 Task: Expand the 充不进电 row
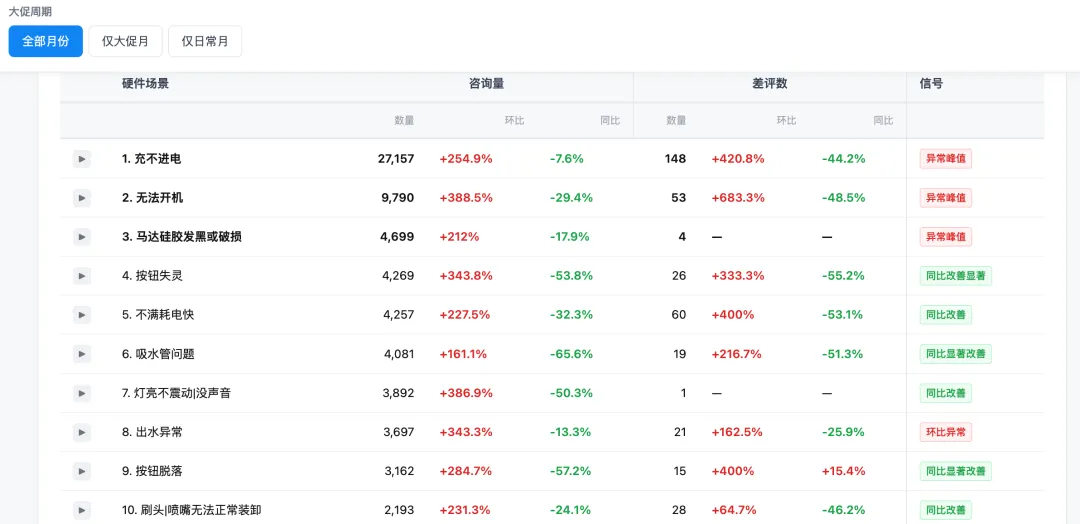82,159
